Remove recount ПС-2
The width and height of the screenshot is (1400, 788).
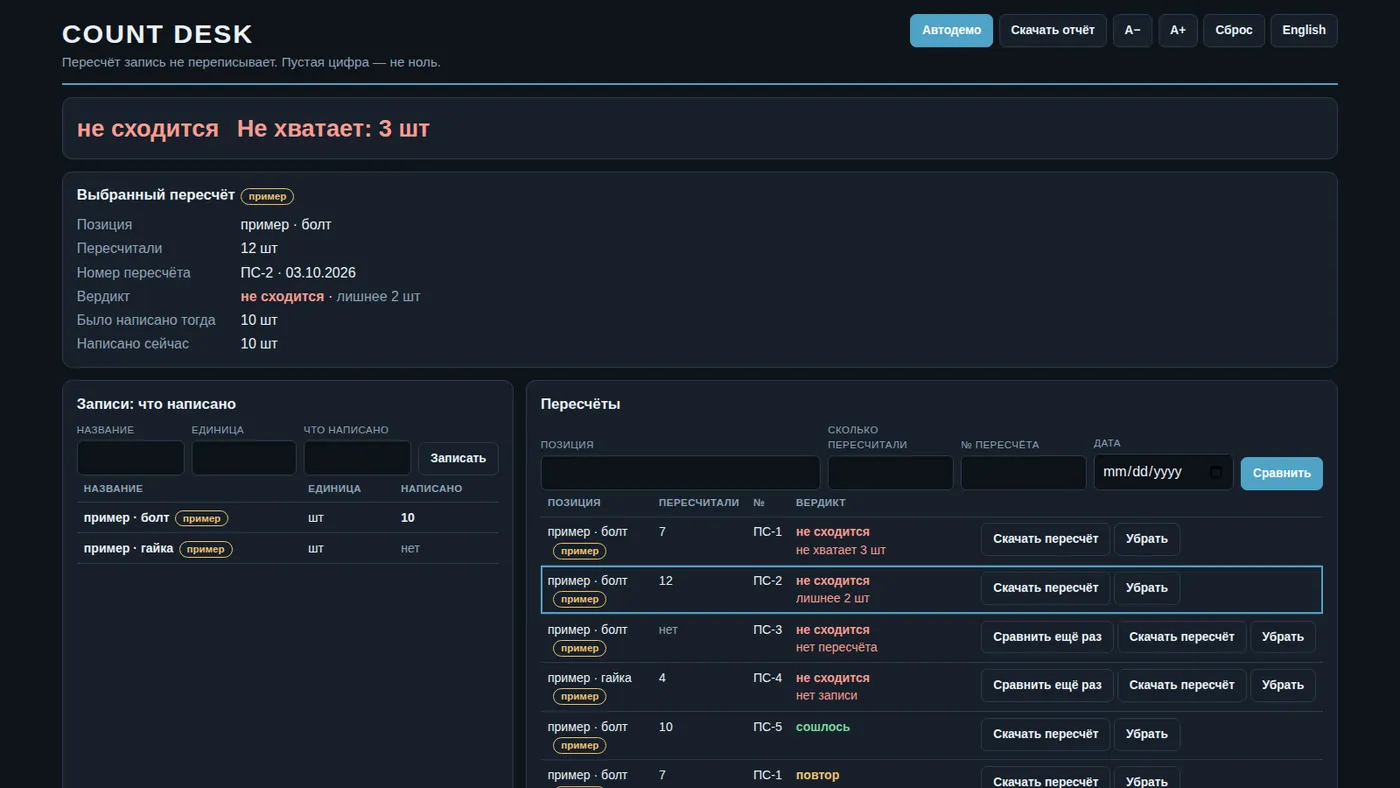click(1147, 588)
